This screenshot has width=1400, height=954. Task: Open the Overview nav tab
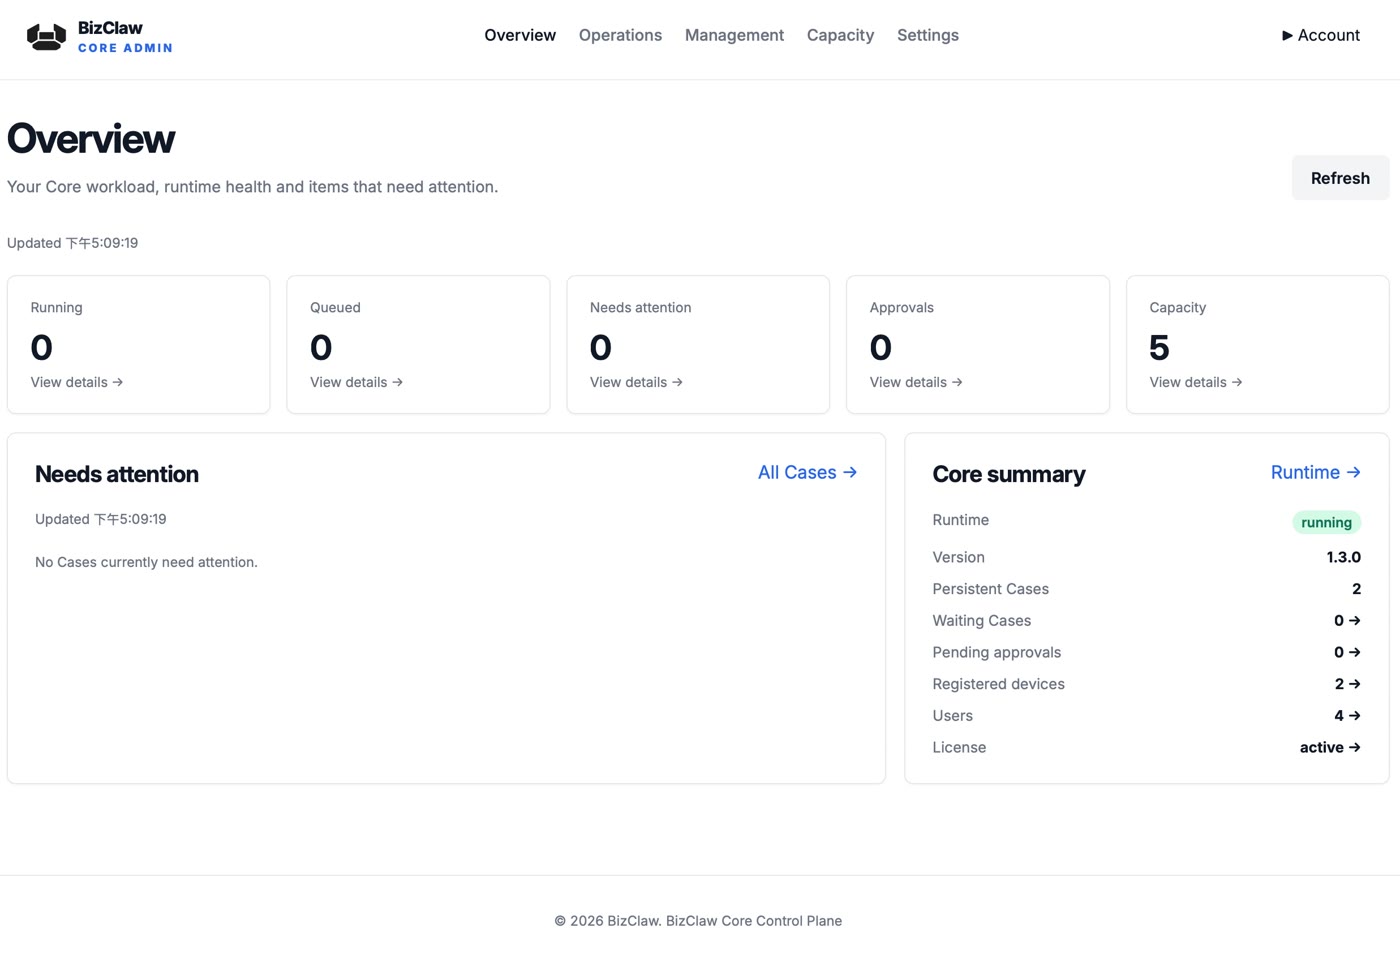pos(520,35)
